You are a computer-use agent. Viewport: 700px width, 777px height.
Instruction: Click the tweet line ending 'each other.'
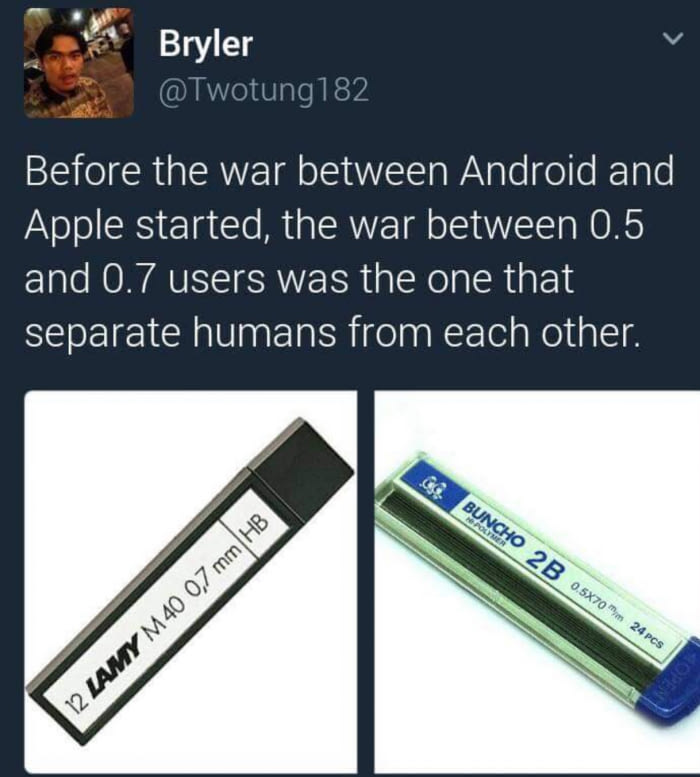(330, 332)
